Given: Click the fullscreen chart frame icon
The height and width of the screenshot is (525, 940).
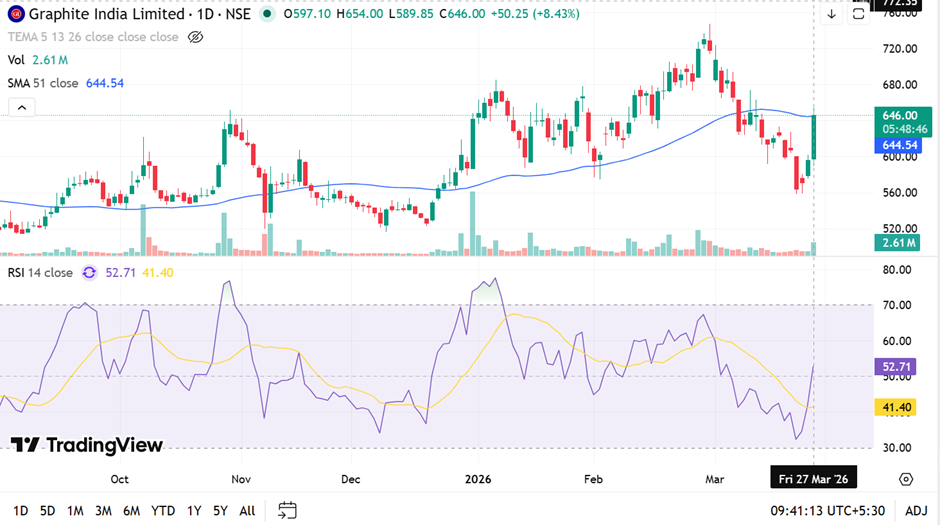Looking at the screenshot, I should [x=858, y=15].
